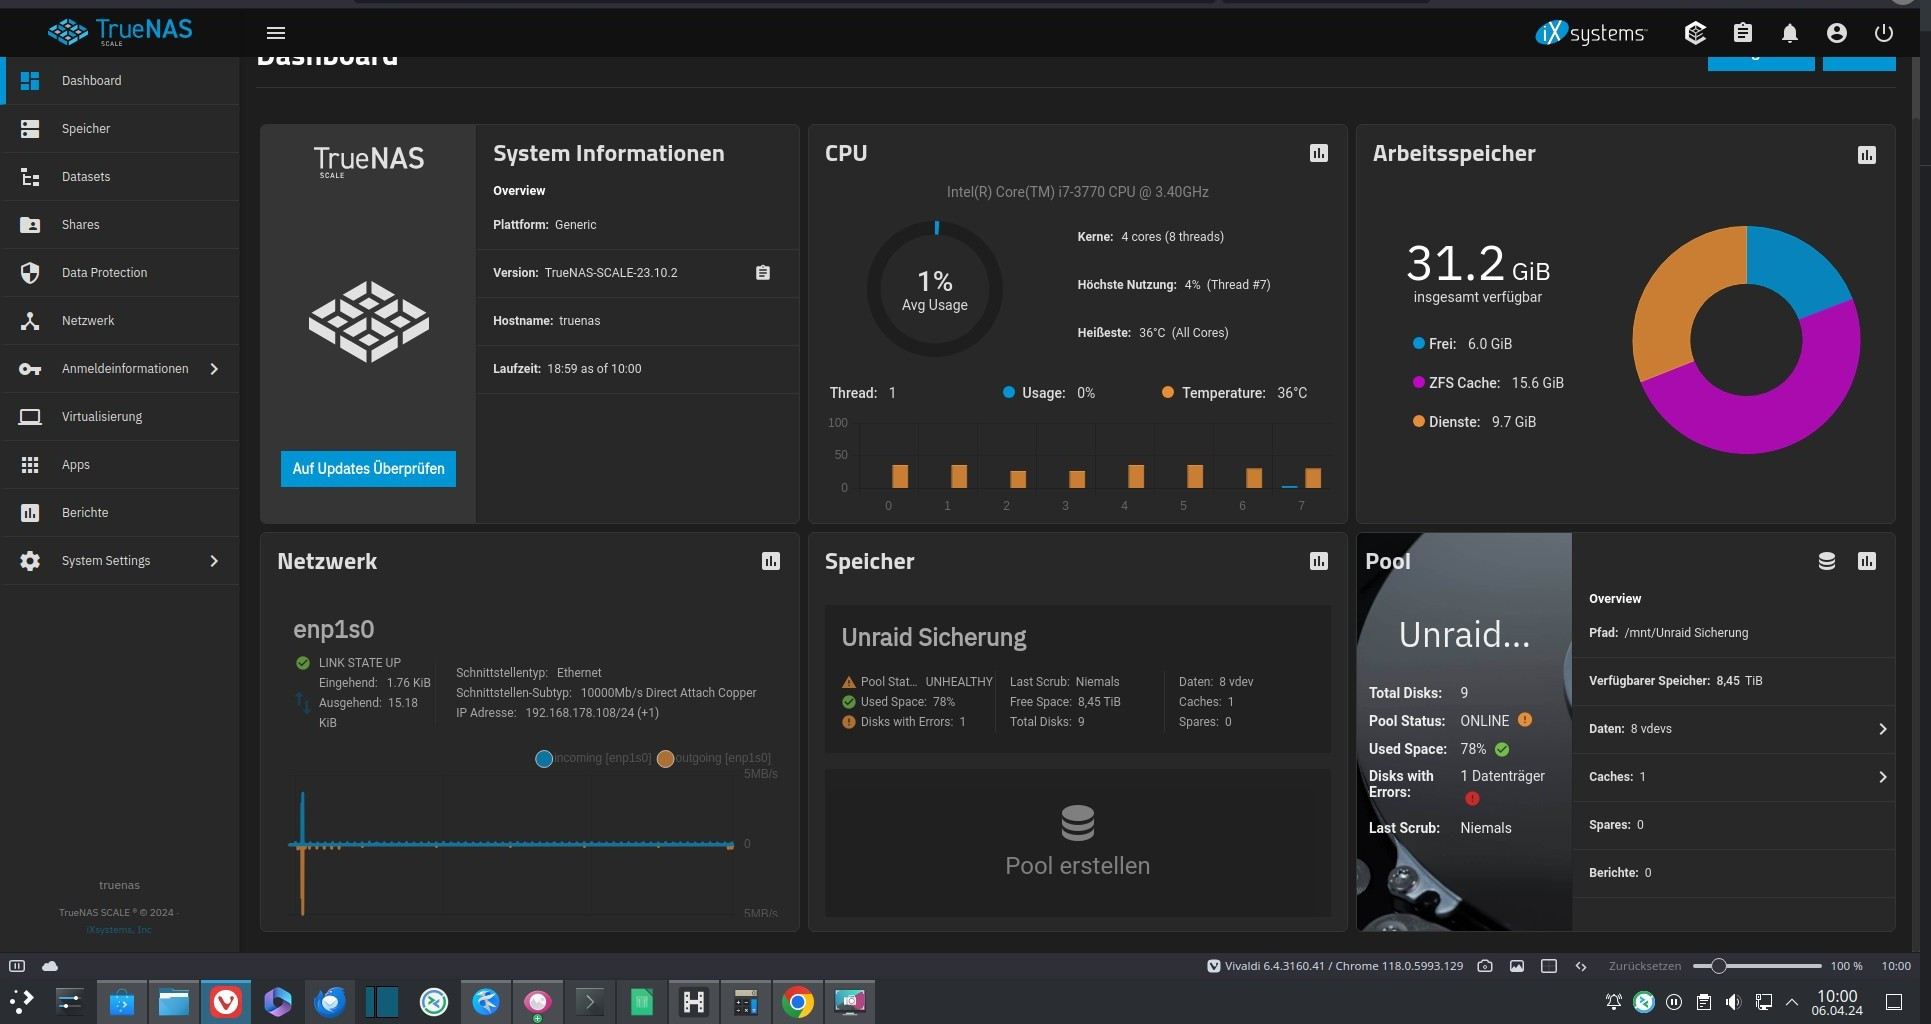
Task: Open user account icon
Action: (x=1837, y=33)
